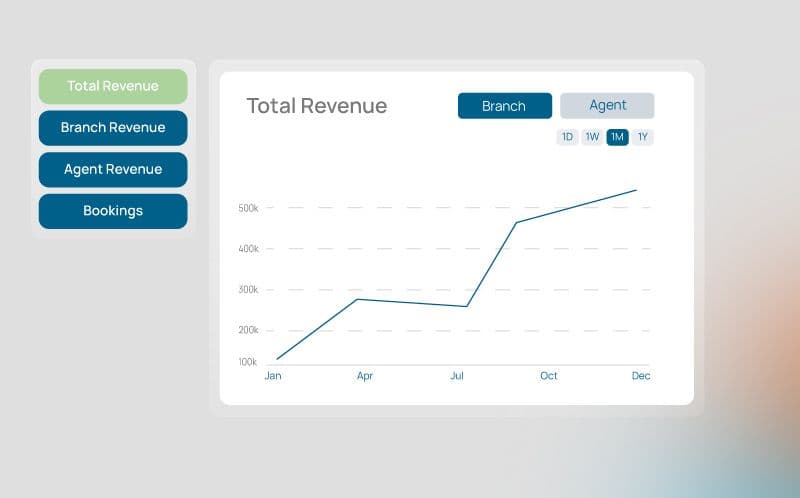Open the Branch Revenue section
The image size is (800, 498).
[x=113, y=128]
